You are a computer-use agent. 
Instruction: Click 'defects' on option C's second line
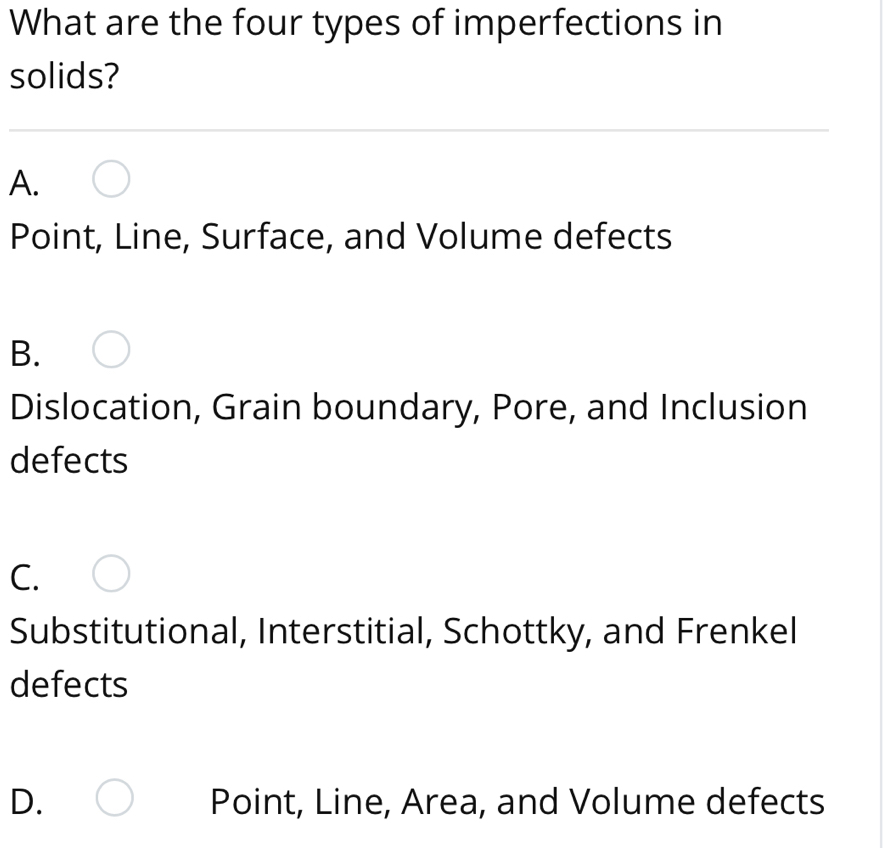(x=69, y=685)
